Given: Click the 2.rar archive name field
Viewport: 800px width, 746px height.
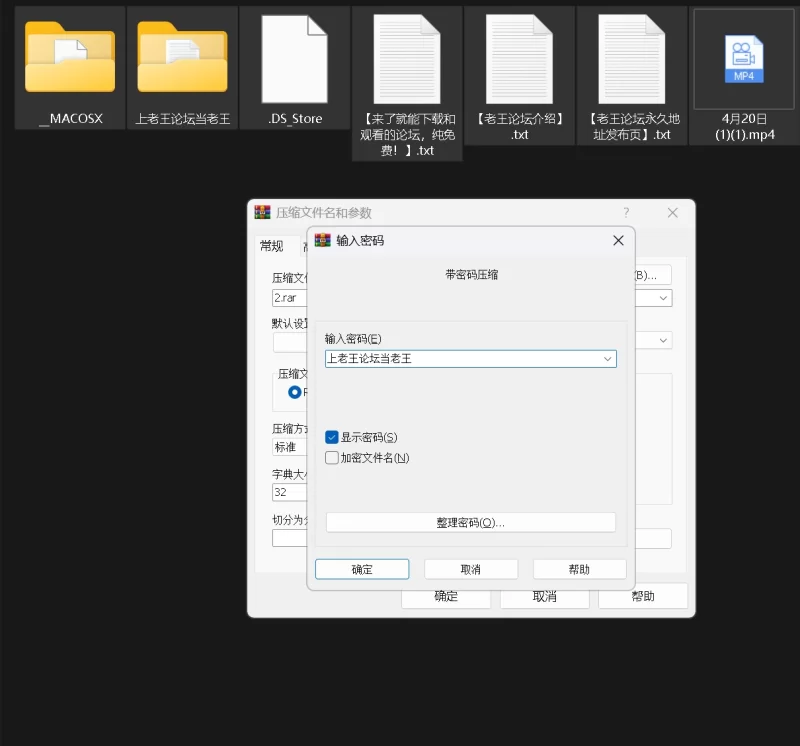Looking at the screenshot, I should 290,298.
